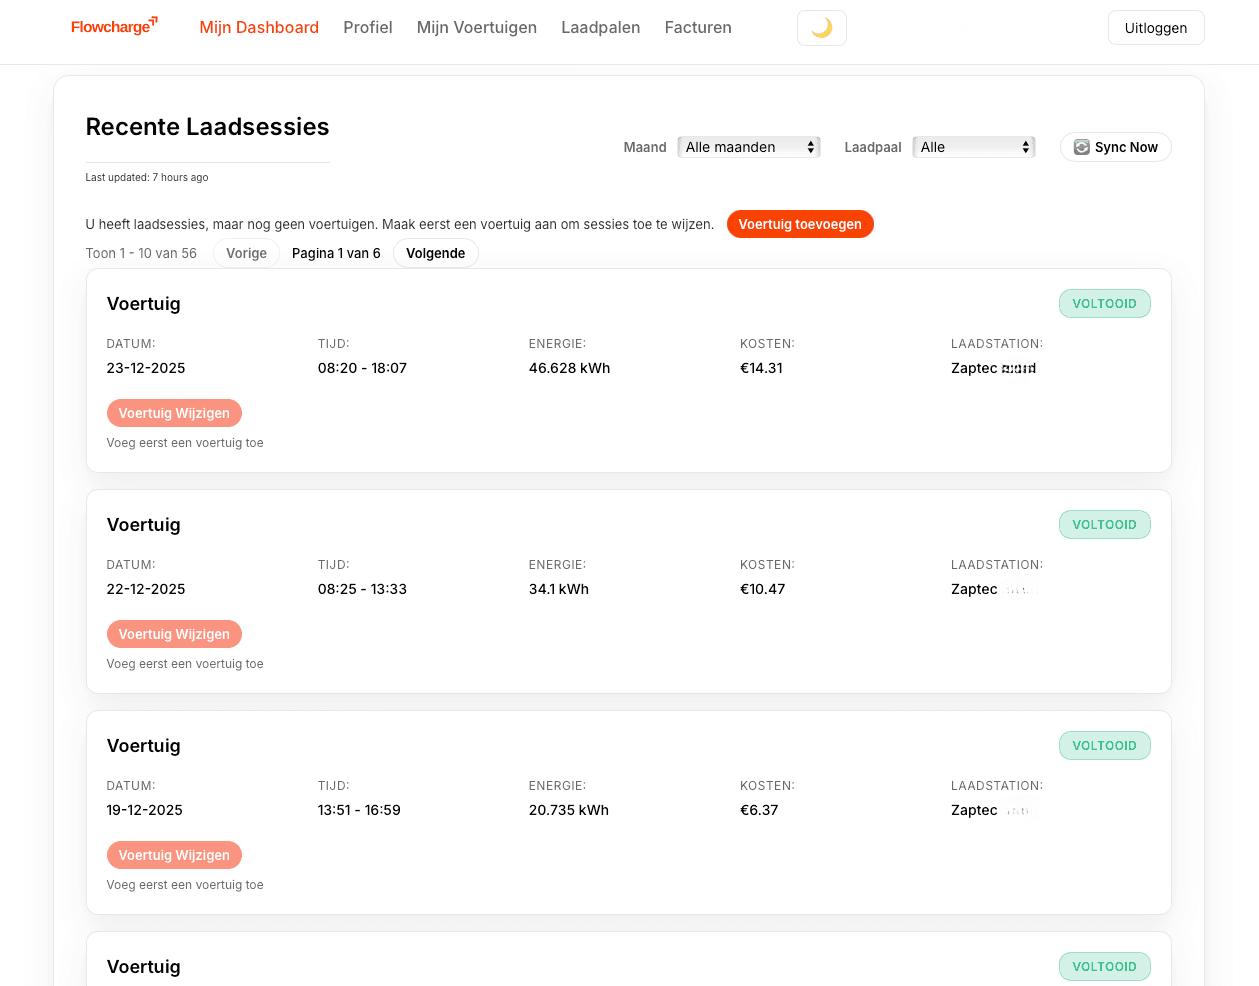Click Voertuig Wijzigen for 19-12-2025 session
Viewport: 1259px width, 986px height.
[174, 855]
